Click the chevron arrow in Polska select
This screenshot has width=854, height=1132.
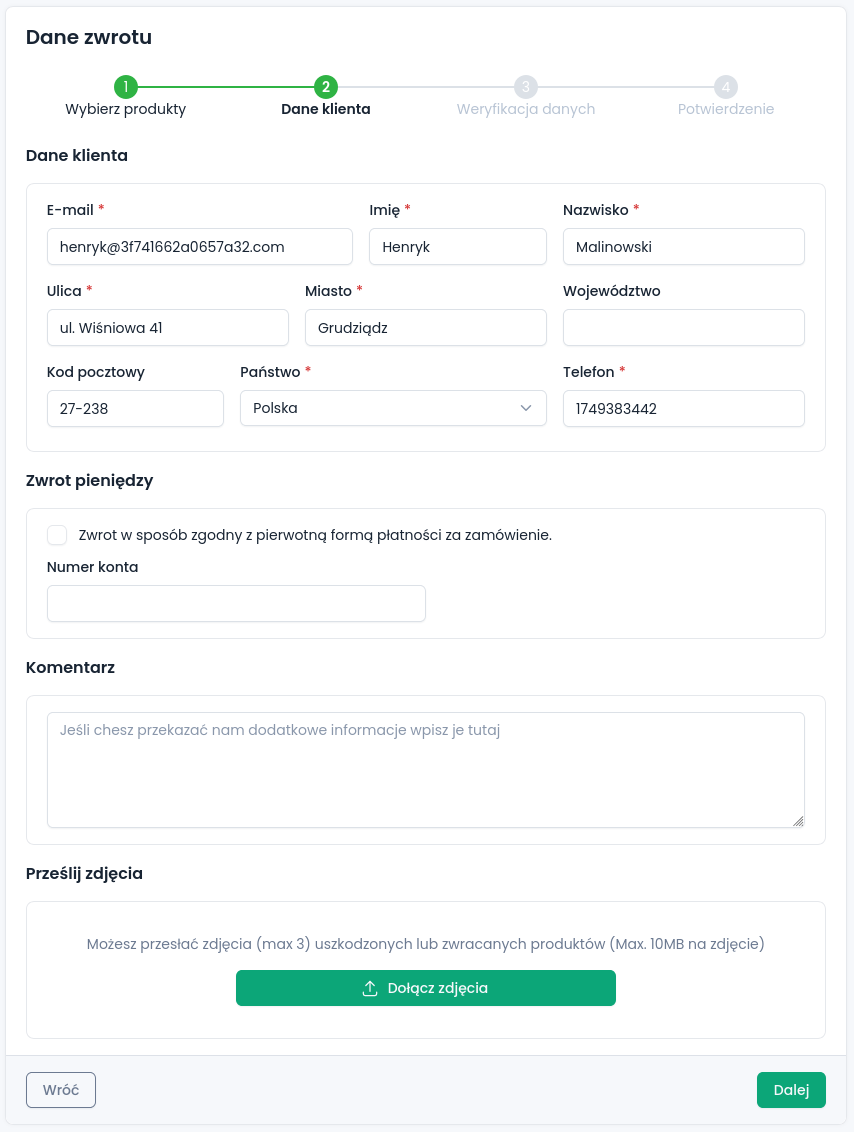click(526, 408)
